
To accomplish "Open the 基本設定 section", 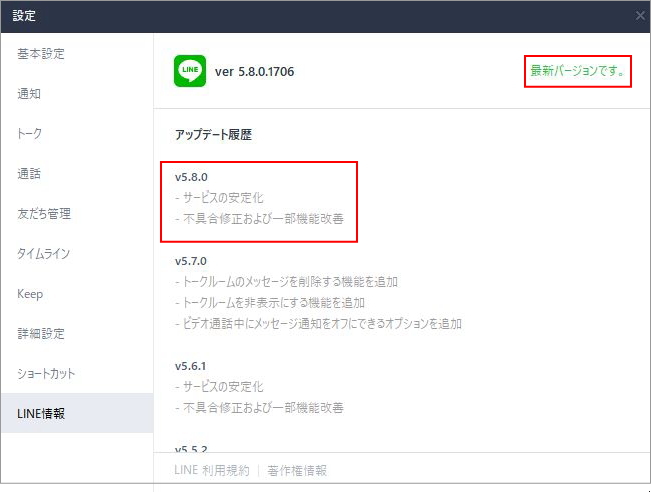I will click(41, 54).
